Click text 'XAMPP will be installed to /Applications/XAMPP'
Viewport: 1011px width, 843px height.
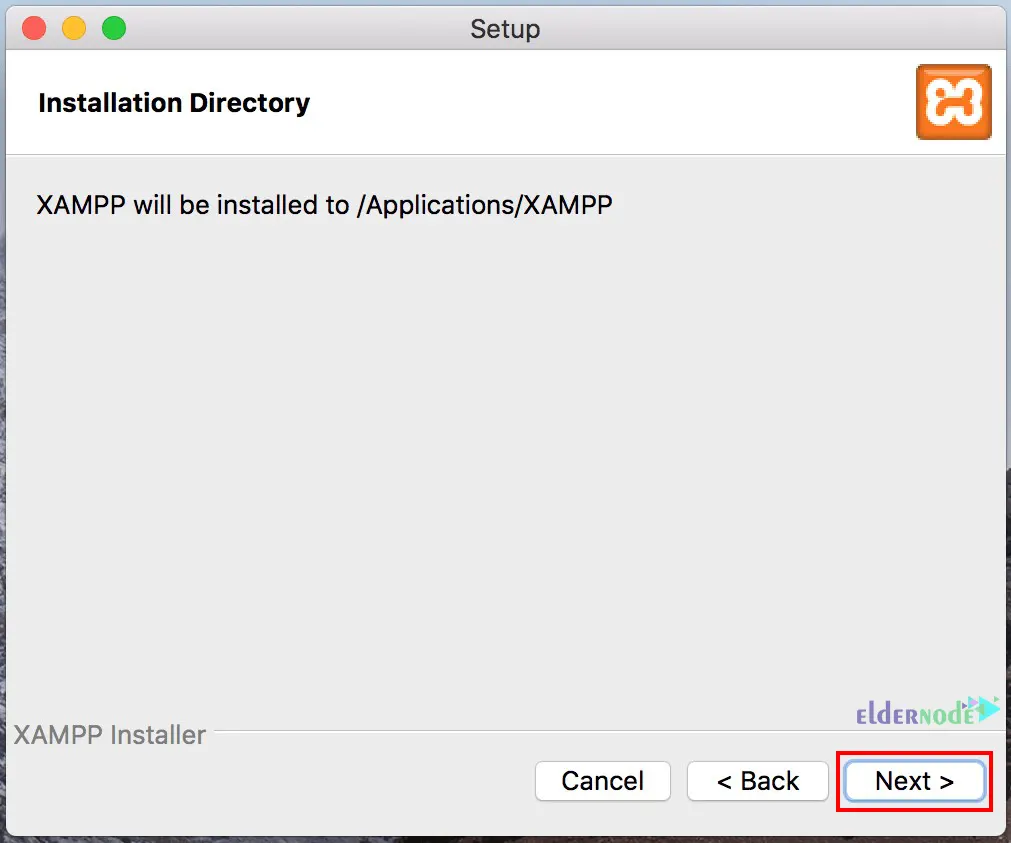pos(324,205)
